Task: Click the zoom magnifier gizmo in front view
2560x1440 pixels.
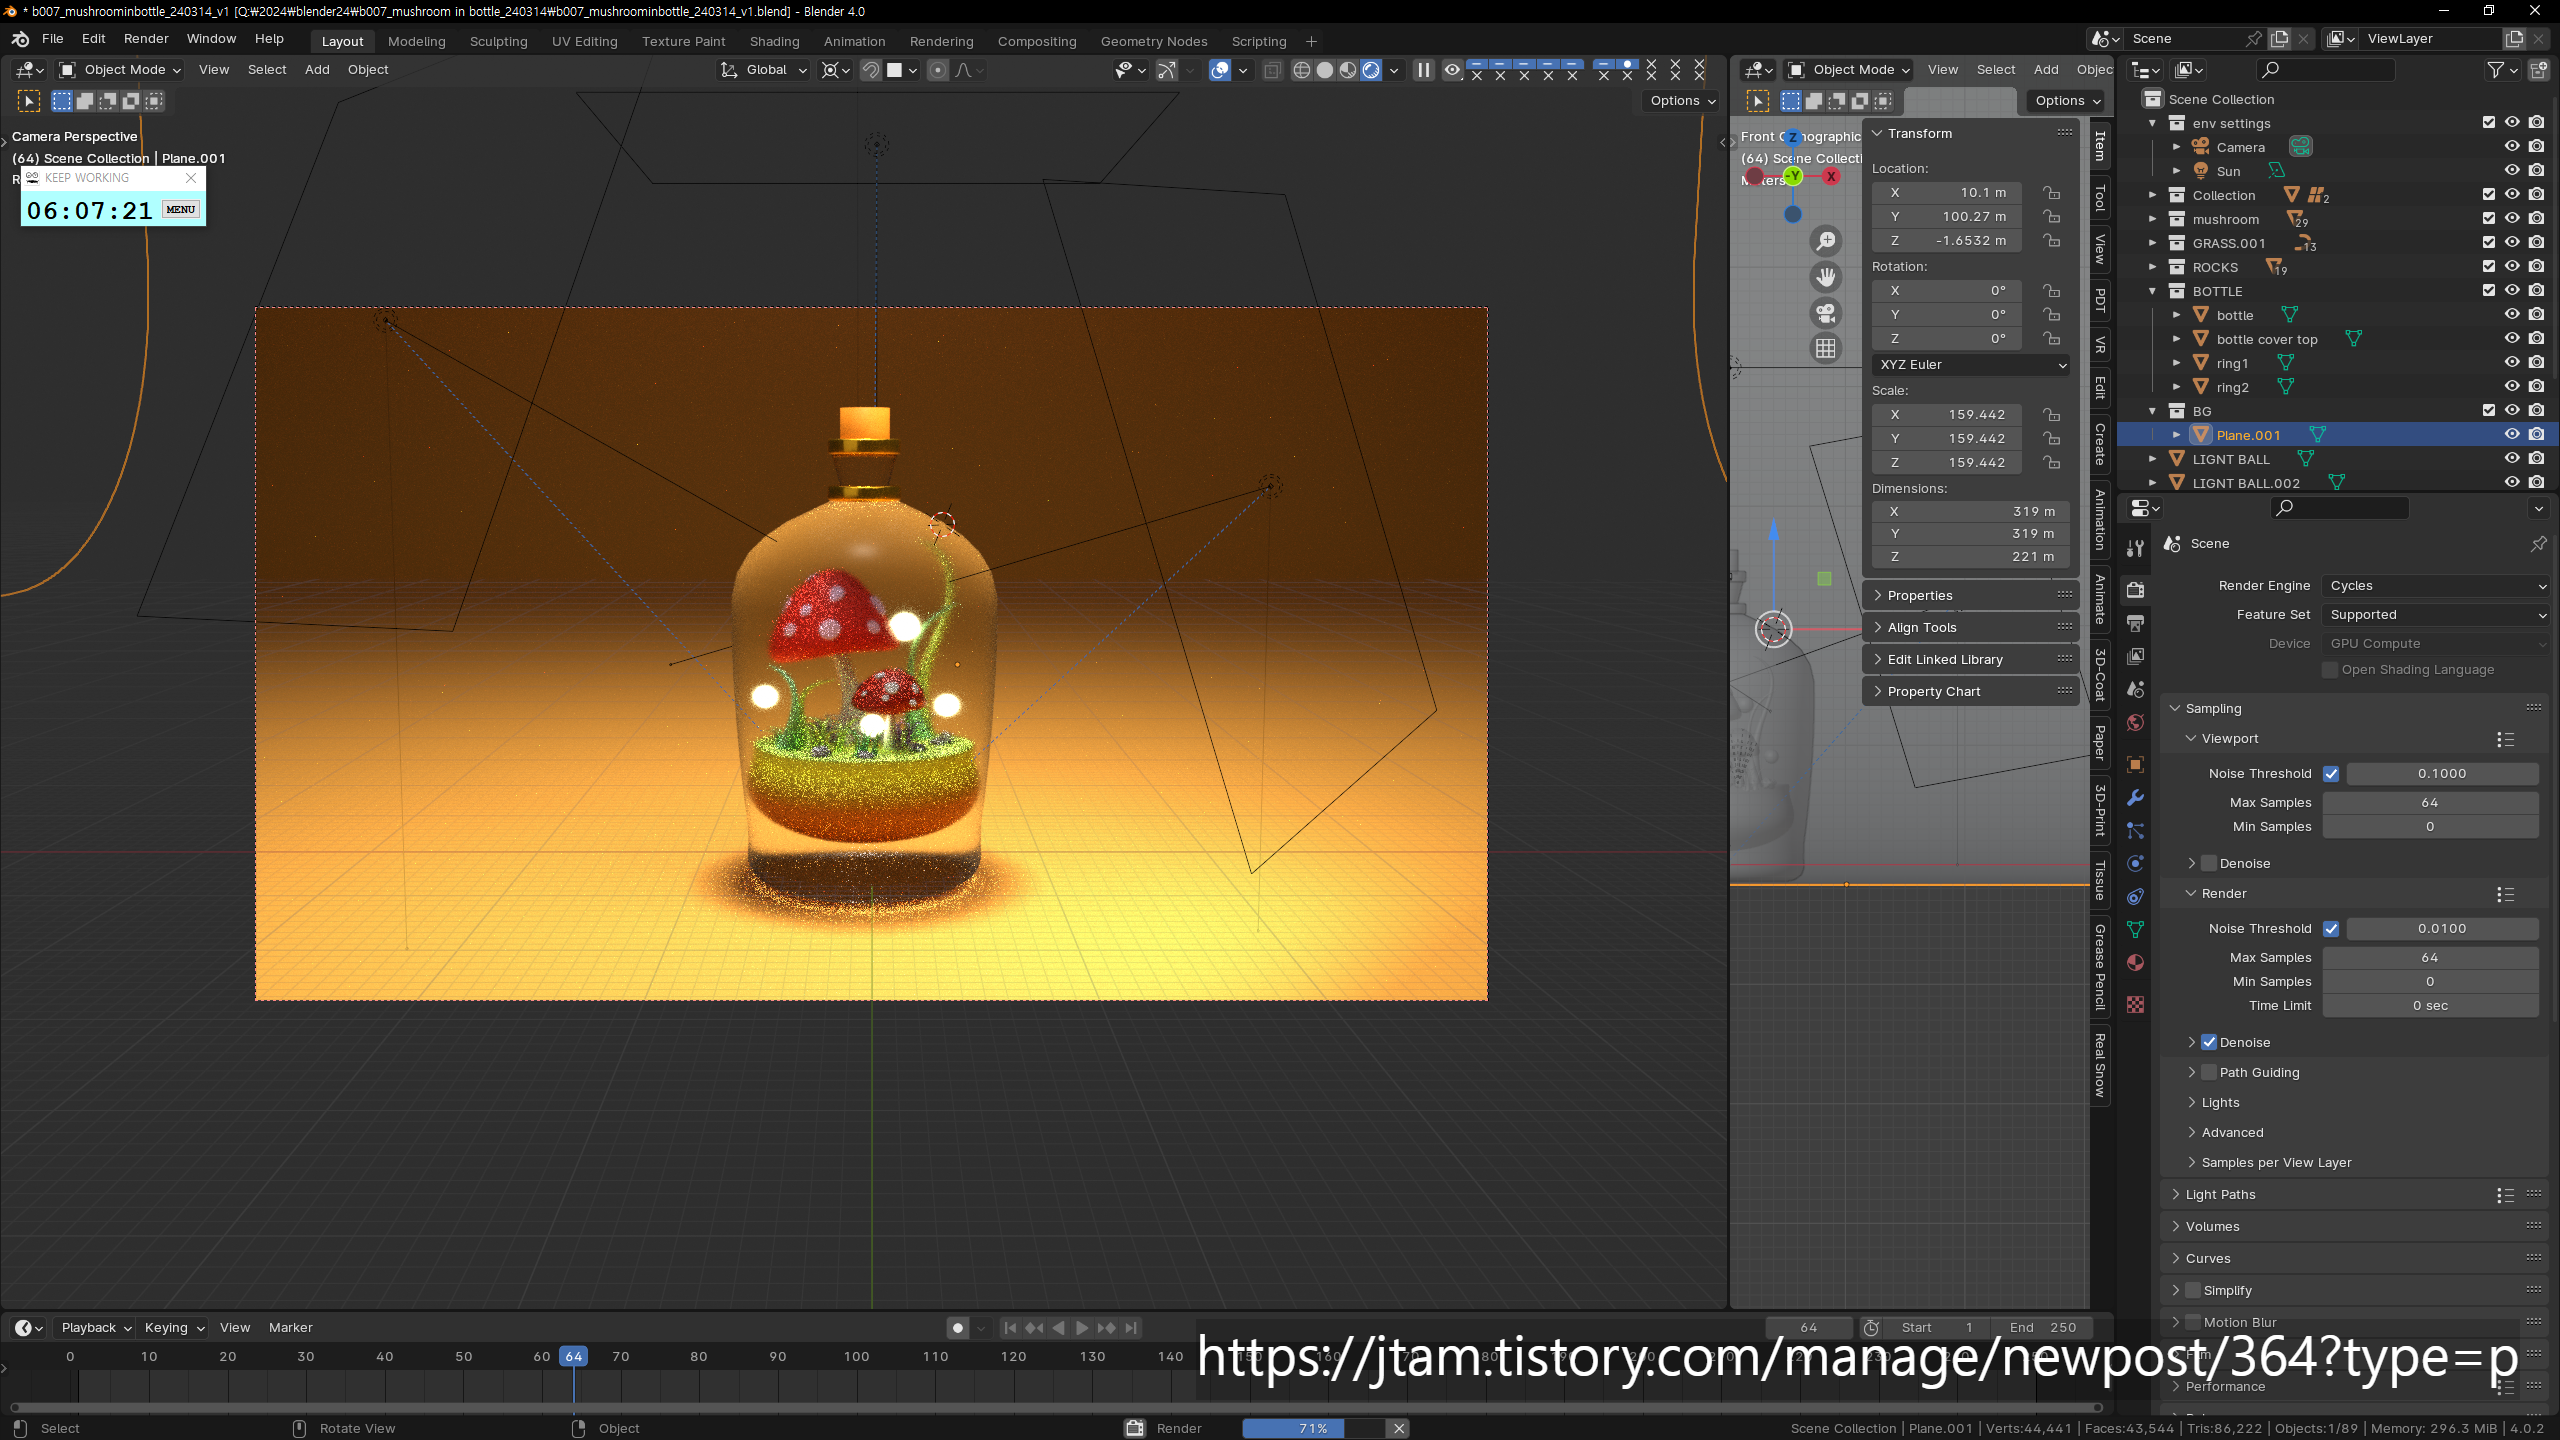Action: 1826,241
